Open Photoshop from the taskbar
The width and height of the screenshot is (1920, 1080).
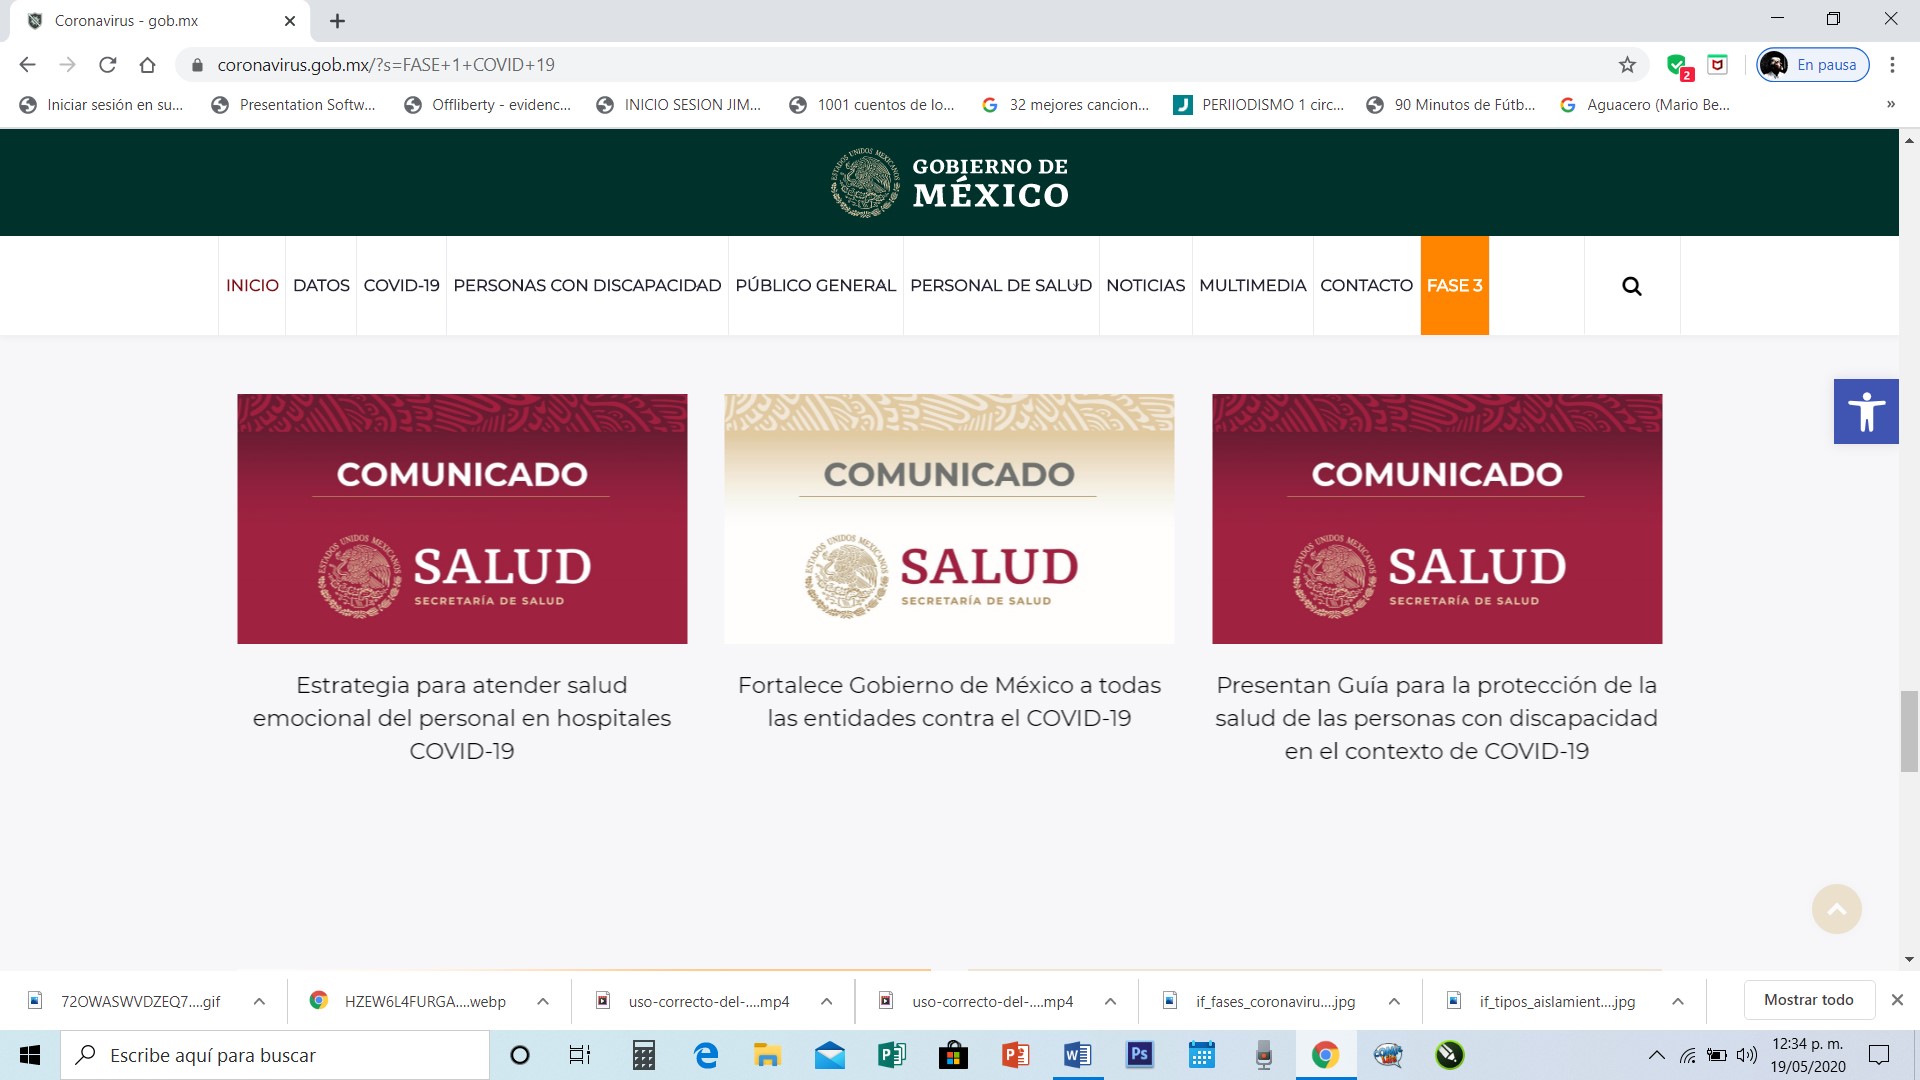[1139, 1055]
